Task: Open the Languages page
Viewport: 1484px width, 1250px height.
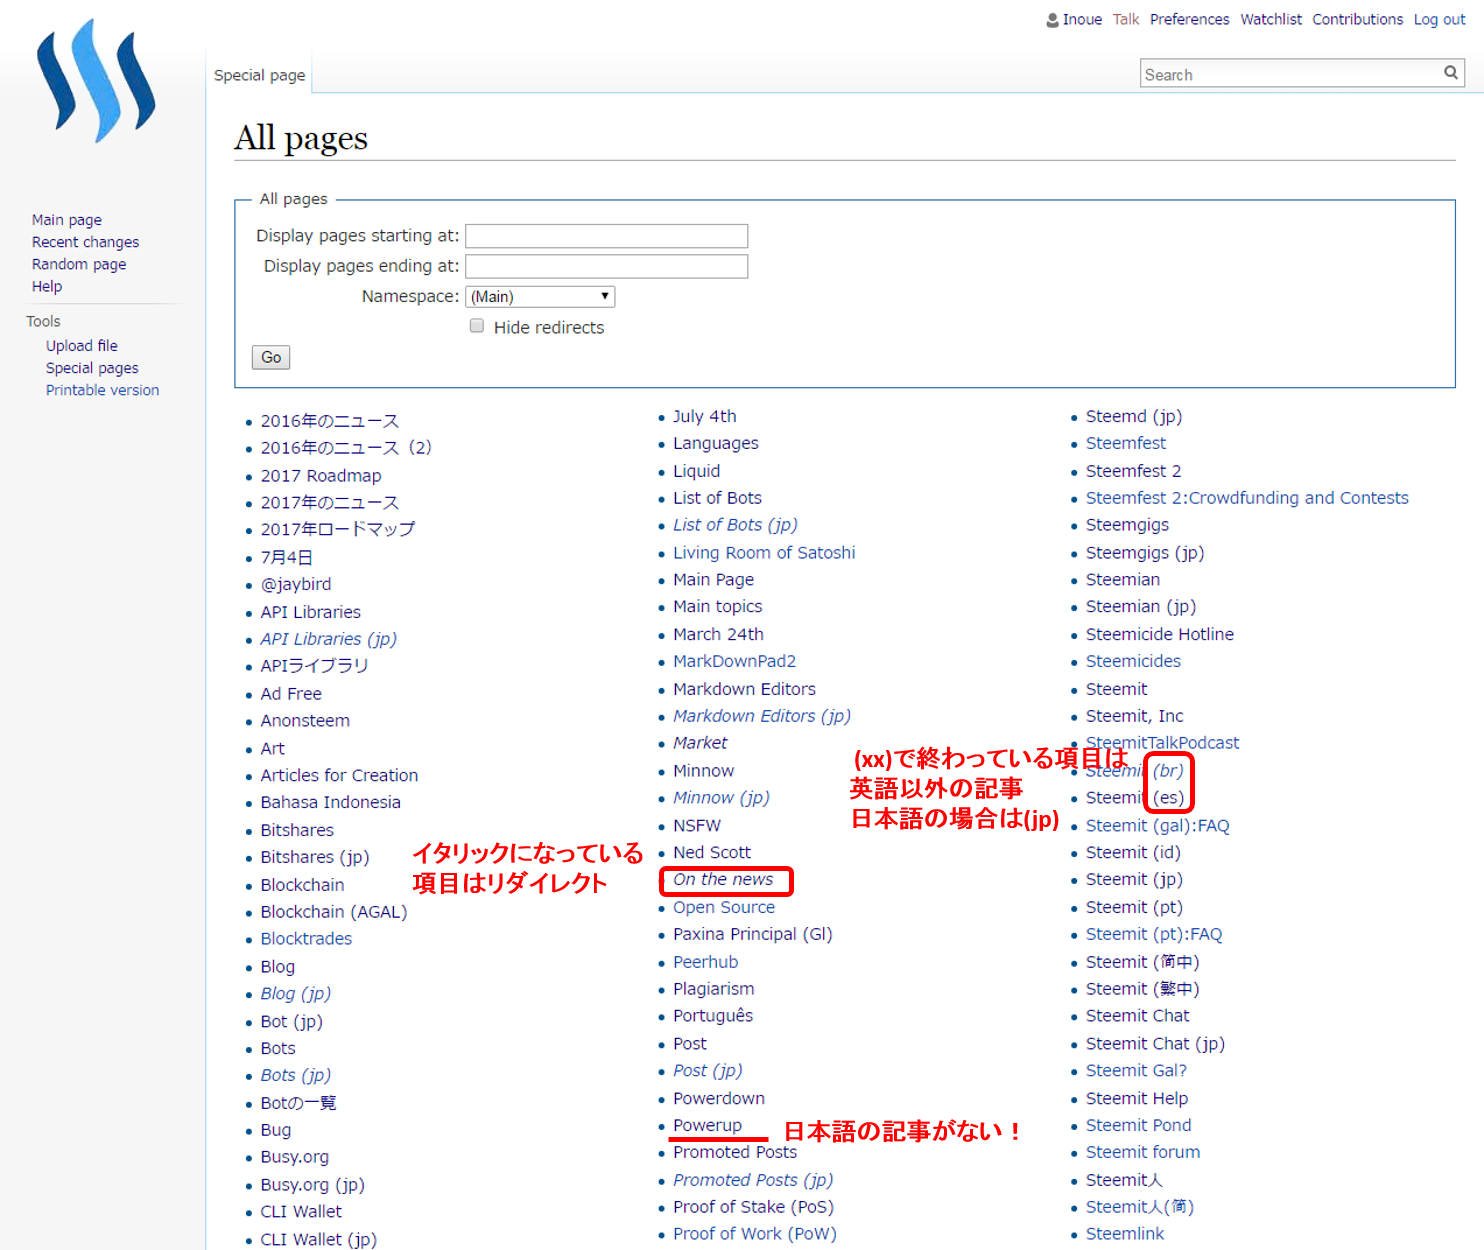Action: [716, 443]
